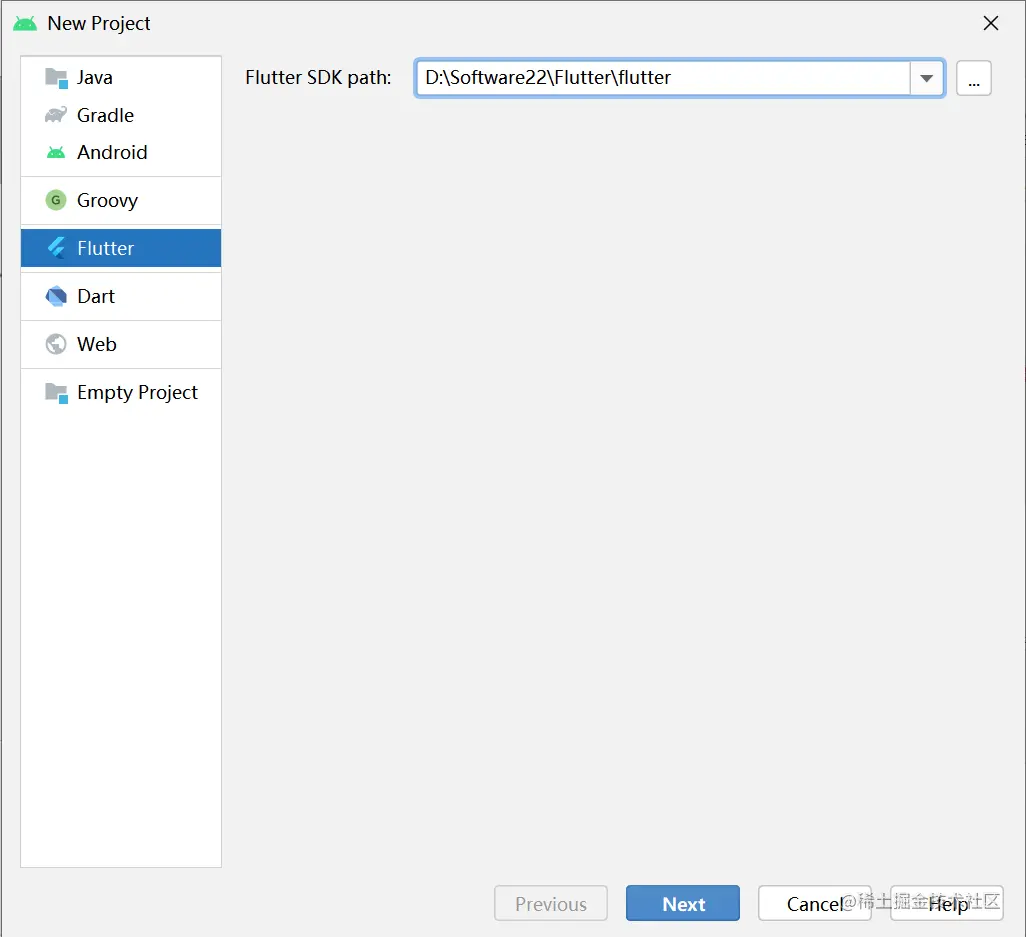Choose Android project type
The width and height of the screenshot is (1026, 937).
tap(121, 152)
